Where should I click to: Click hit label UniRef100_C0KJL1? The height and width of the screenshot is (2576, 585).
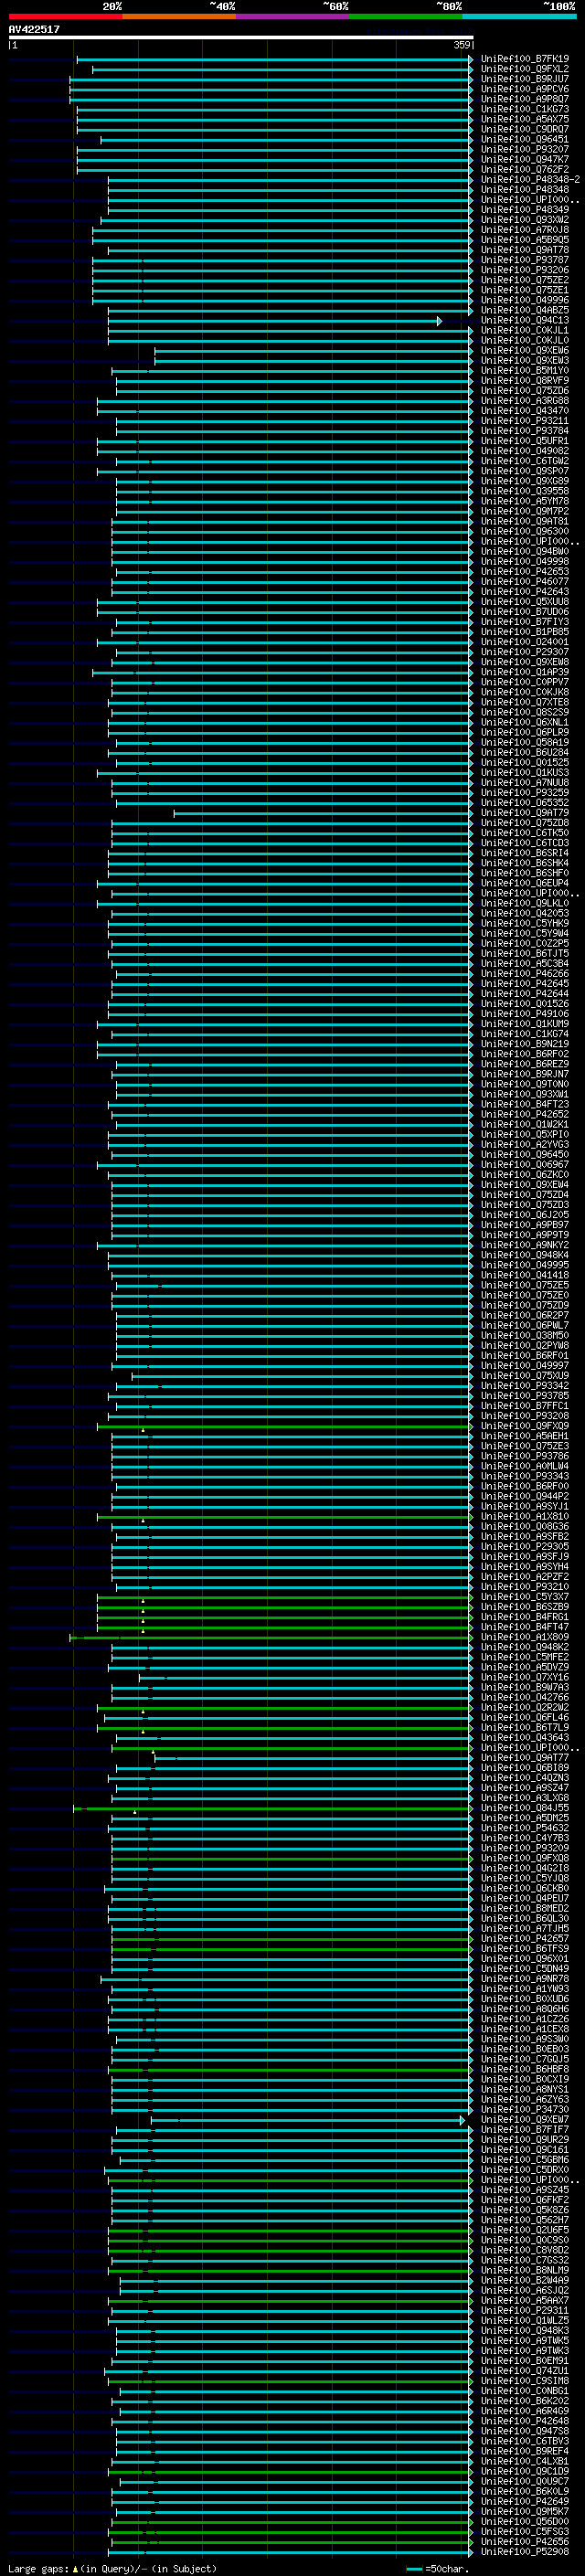[x=524, y=330]
